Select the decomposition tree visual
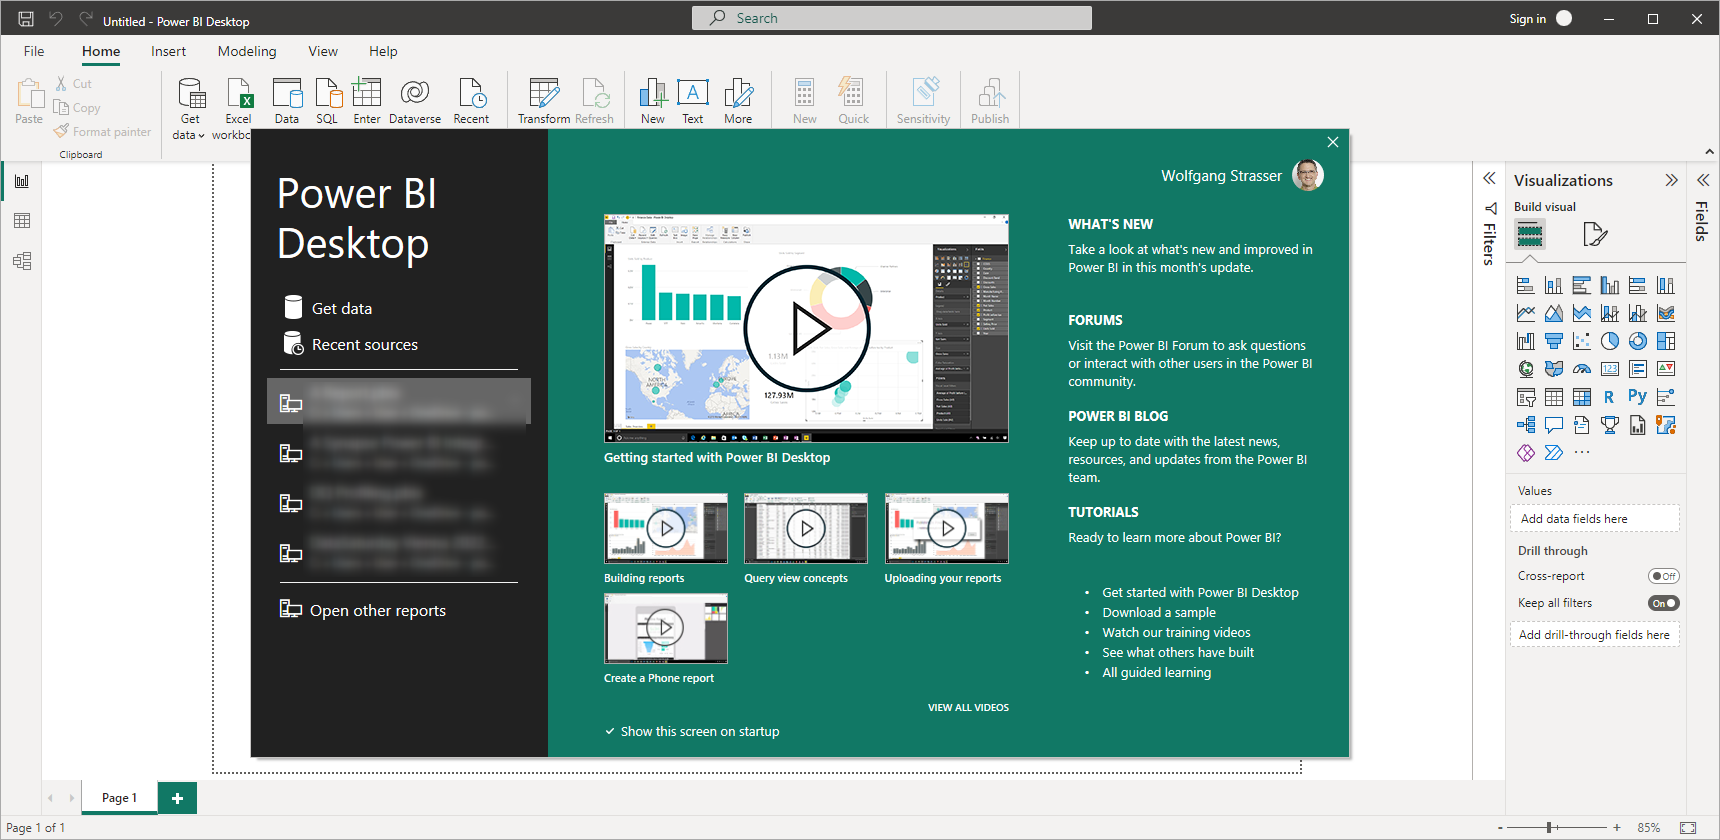The image size is (1720, 840). [1525, 426]
